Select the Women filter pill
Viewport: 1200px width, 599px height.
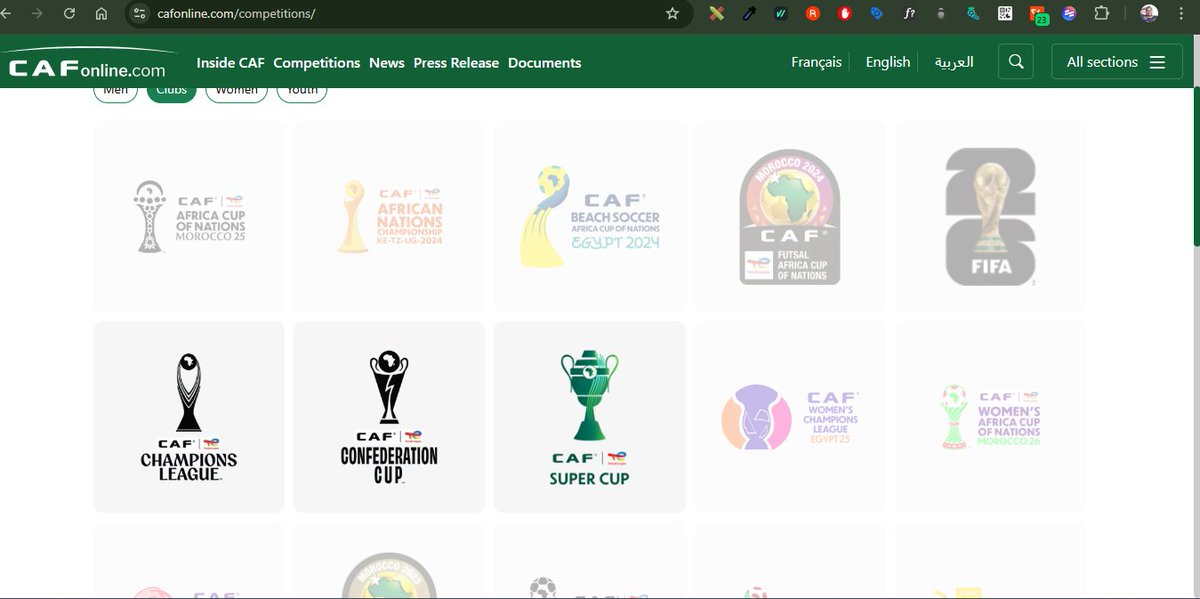[x=236, y=92]
